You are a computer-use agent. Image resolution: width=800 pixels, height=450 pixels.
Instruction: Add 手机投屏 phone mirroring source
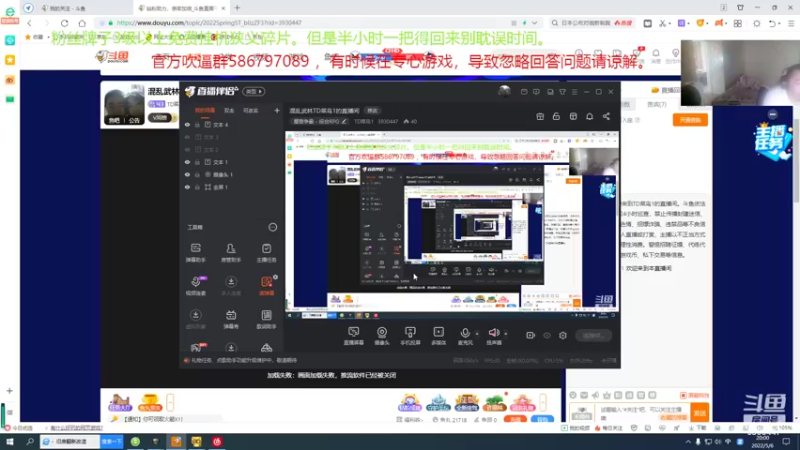tap(410, 336)
